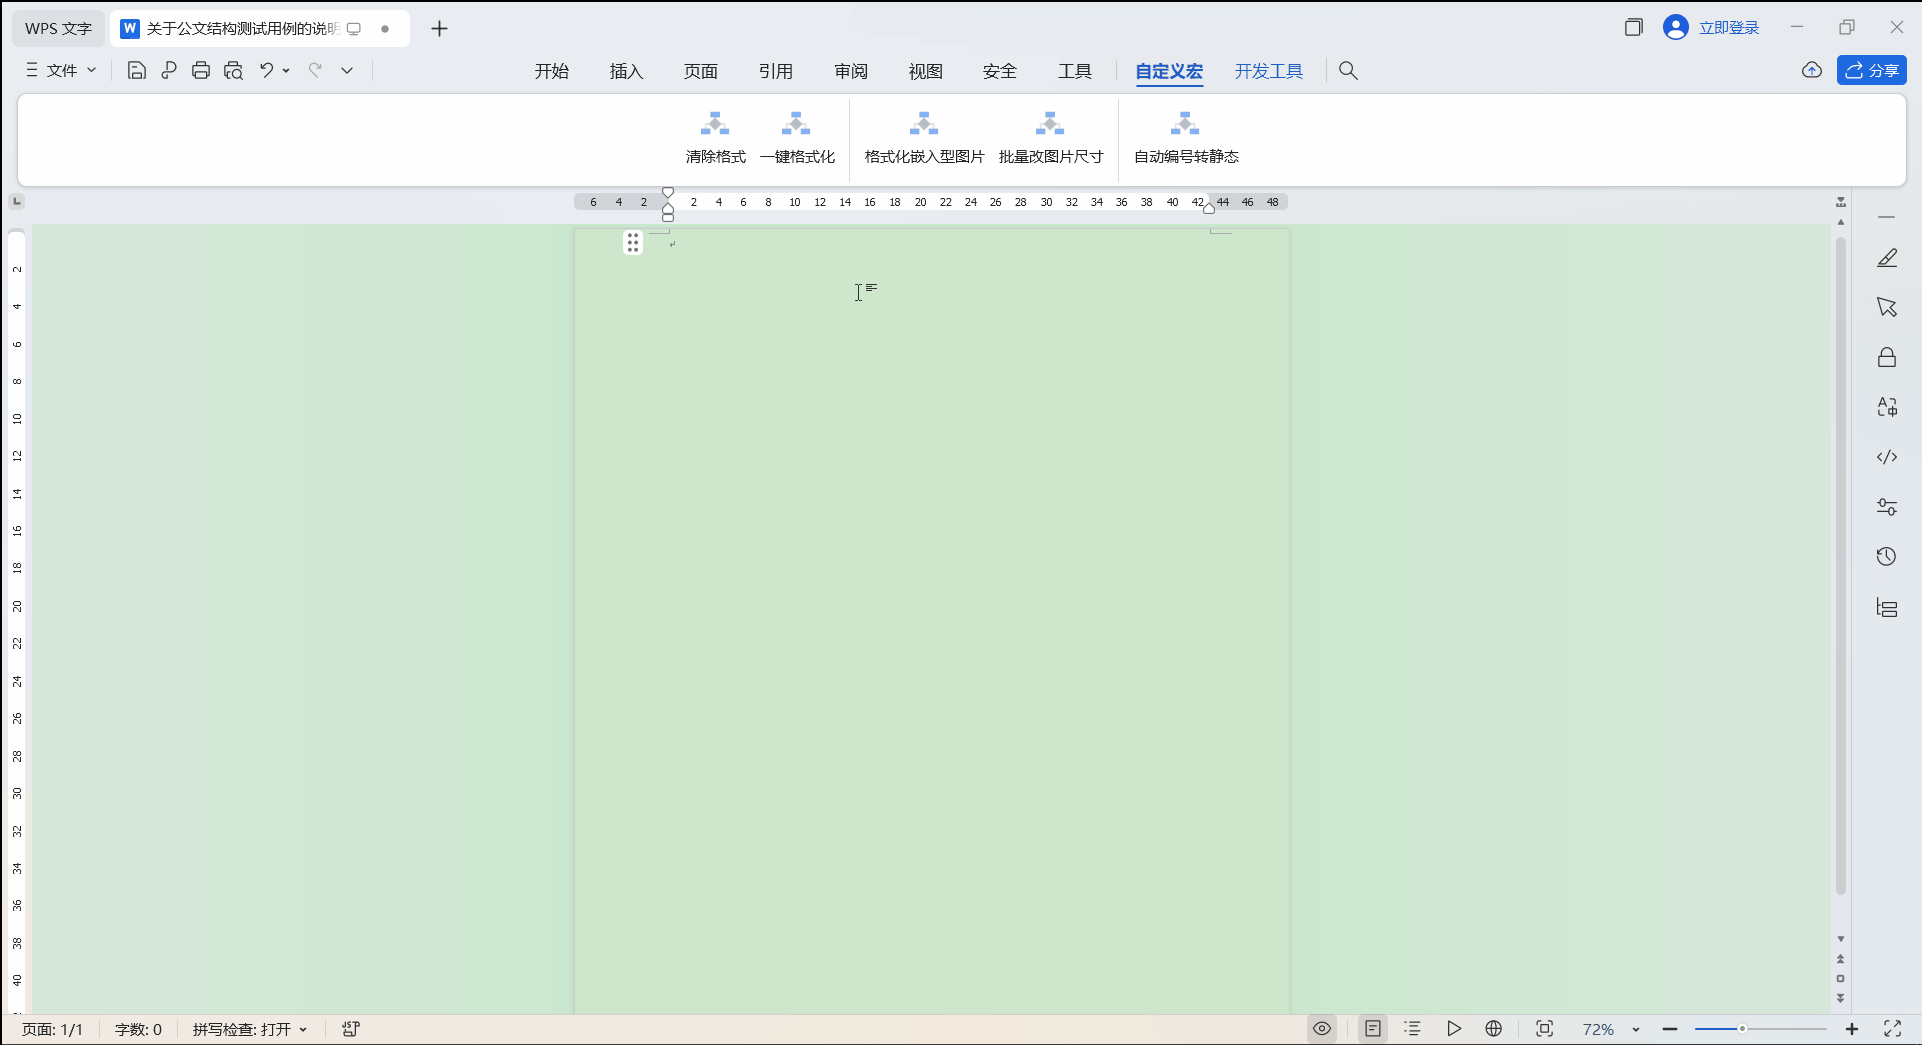Run the 一键格式化 macro
This screenshot has width=1922, height=1045.
coord(796,125)
